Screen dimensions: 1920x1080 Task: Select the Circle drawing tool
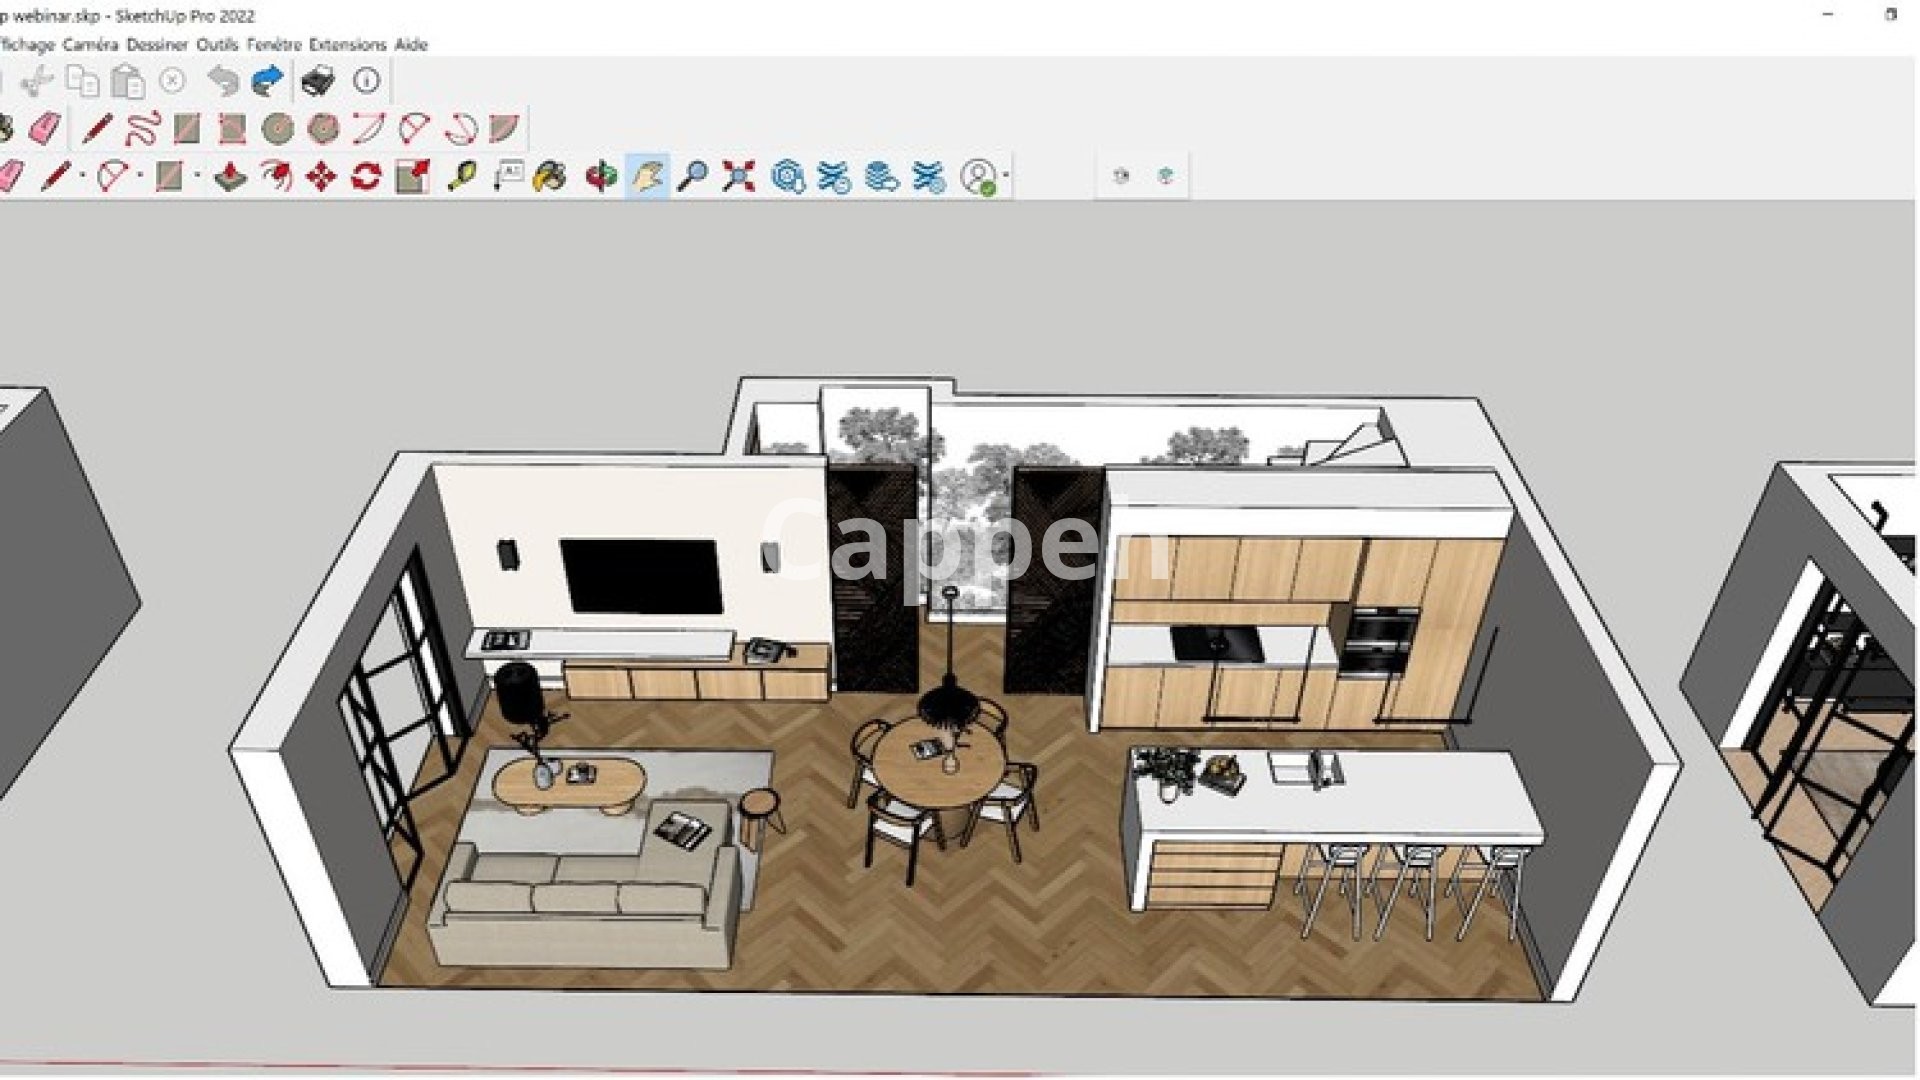pyautogui.click(x=277, y=129)
